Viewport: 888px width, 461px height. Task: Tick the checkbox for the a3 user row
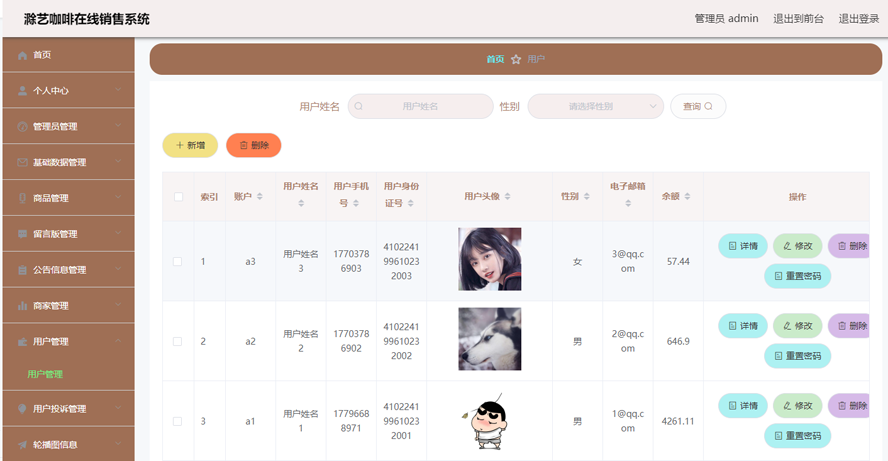pyautogui.click(x=178, y=262)
